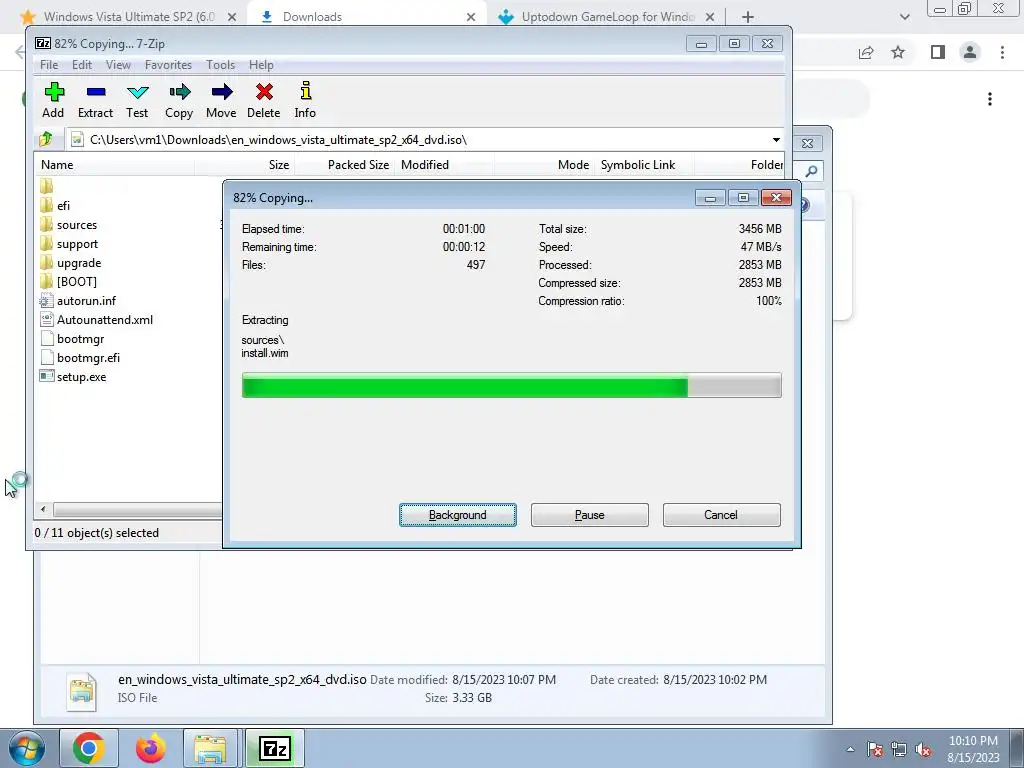Click the Test toolbar icon
Image resolution: width=1024 pixels, height=768 pixels.
(137, 92)
